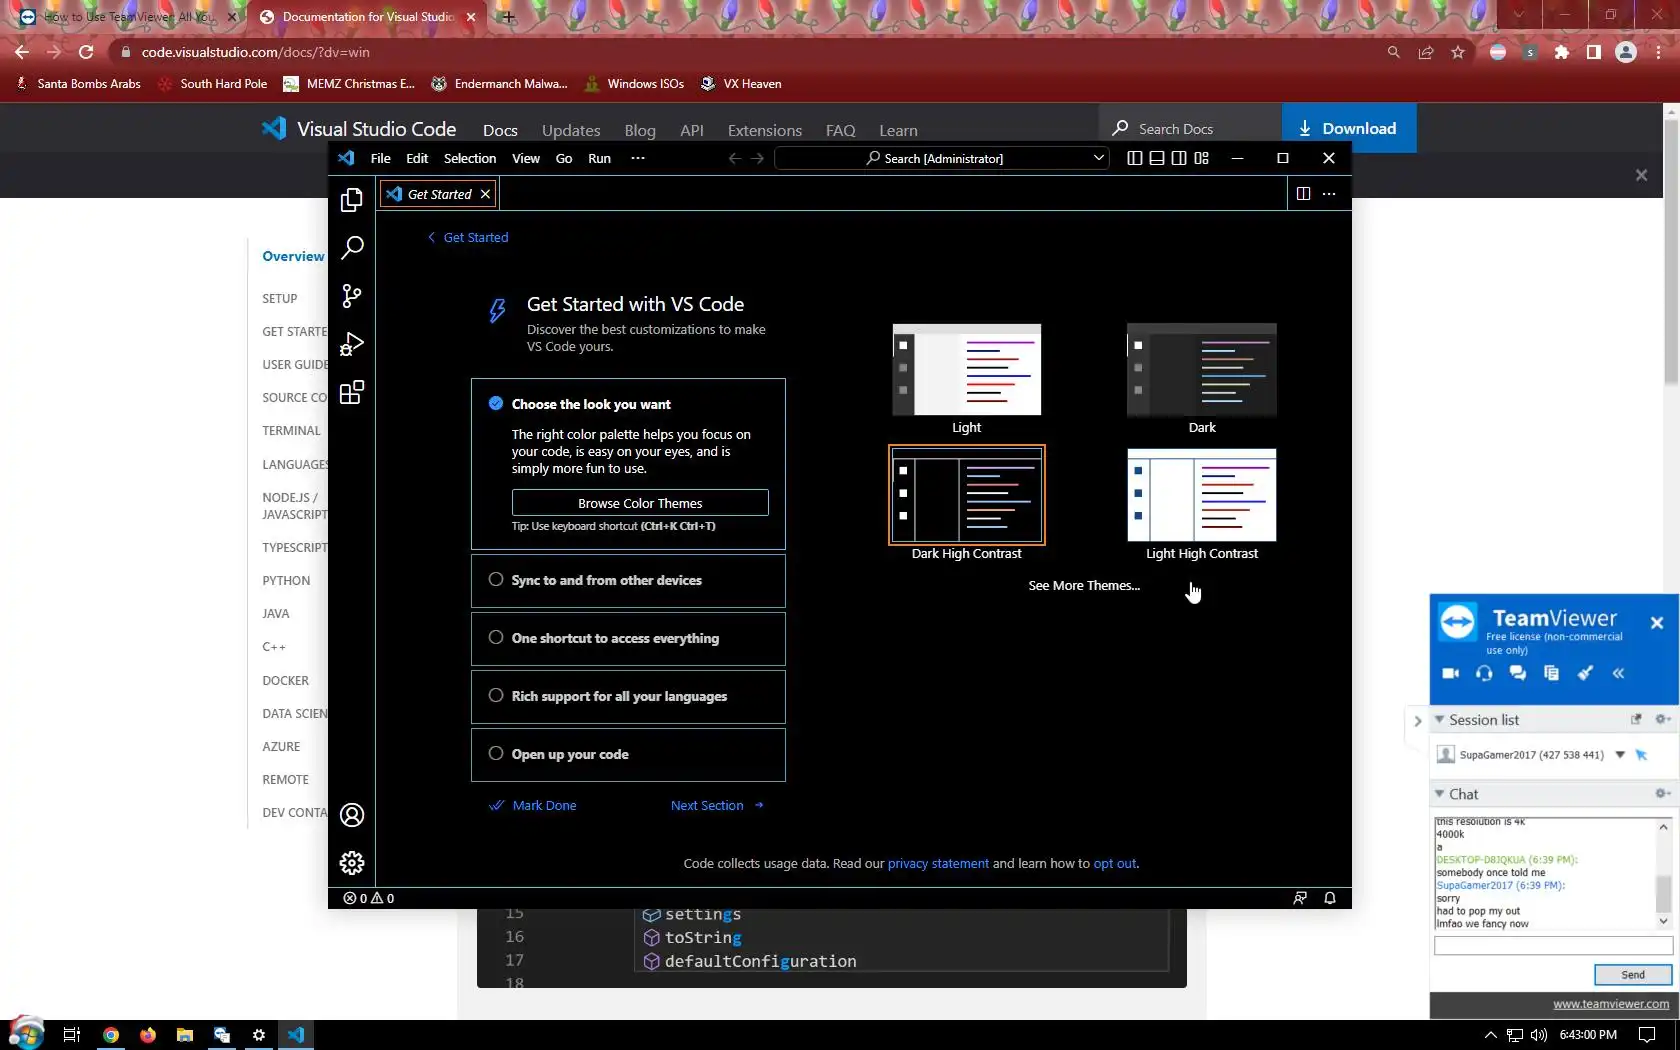Click the TeamViewer chat message input
This screenshot has height=1050, width=1680.
[1553, 946]
